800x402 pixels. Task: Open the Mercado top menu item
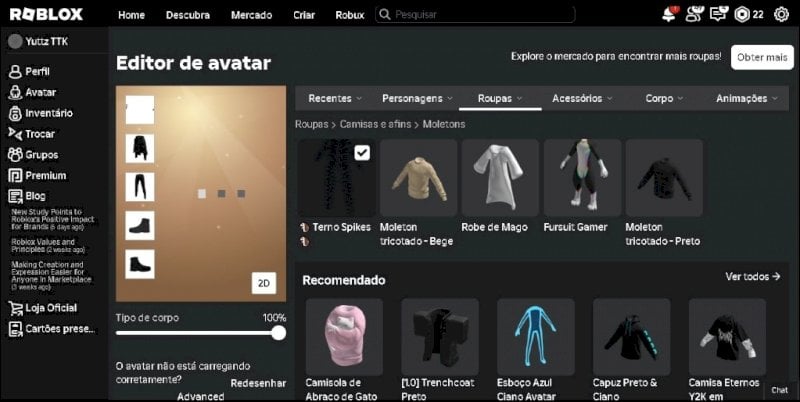(252, 15)
